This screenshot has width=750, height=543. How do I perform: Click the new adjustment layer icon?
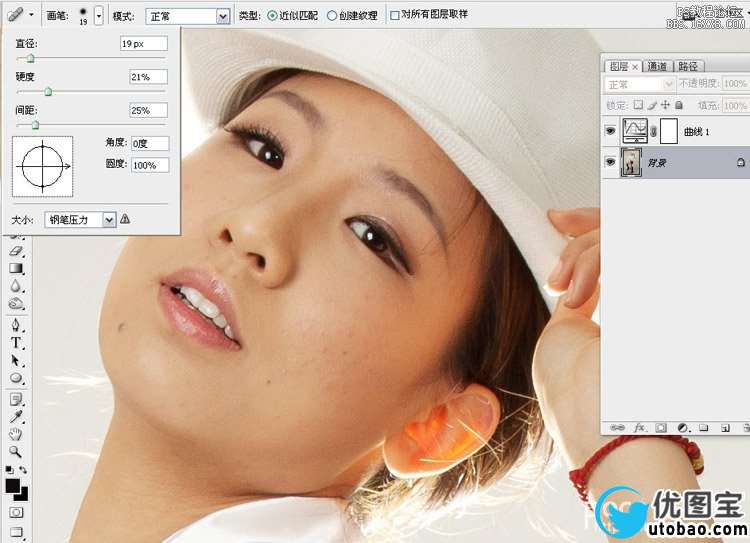(x=683, y=428)
